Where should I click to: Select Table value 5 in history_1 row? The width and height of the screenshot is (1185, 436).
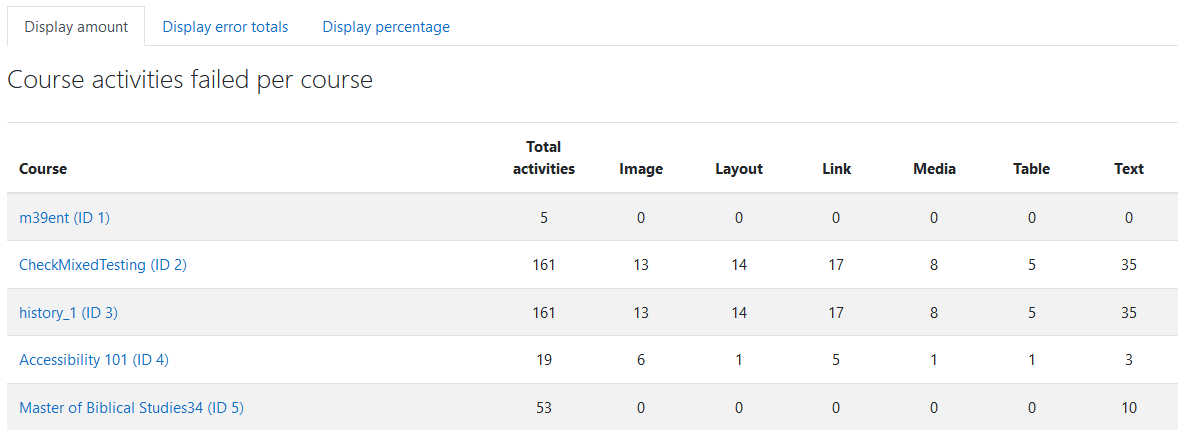[1032, 313]
